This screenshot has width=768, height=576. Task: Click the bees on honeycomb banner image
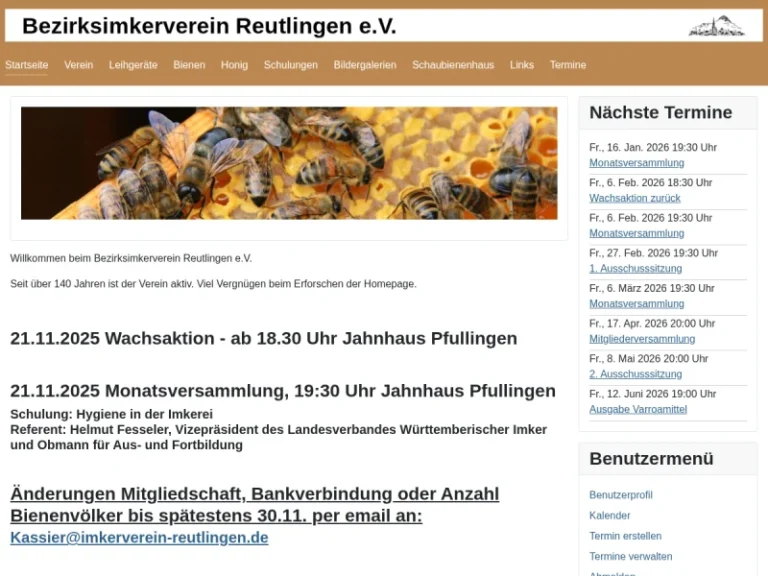[x=289, y=163]
